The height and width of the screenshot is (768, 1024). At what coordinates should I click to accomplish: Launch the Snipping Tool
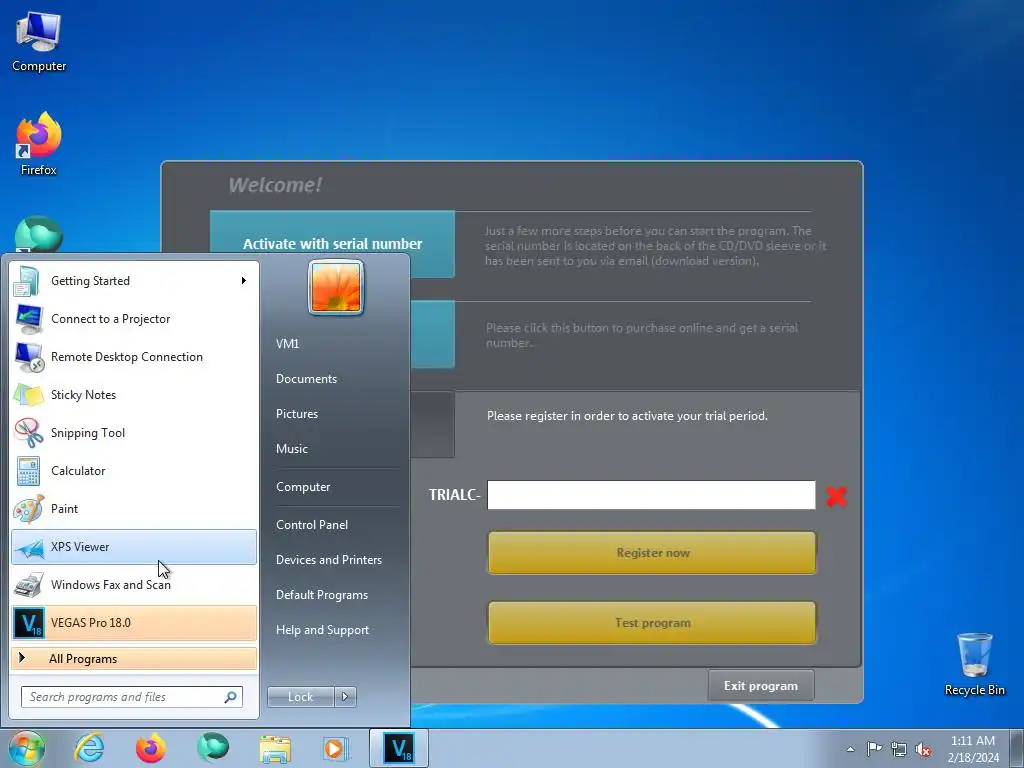(x=134, y=432)
